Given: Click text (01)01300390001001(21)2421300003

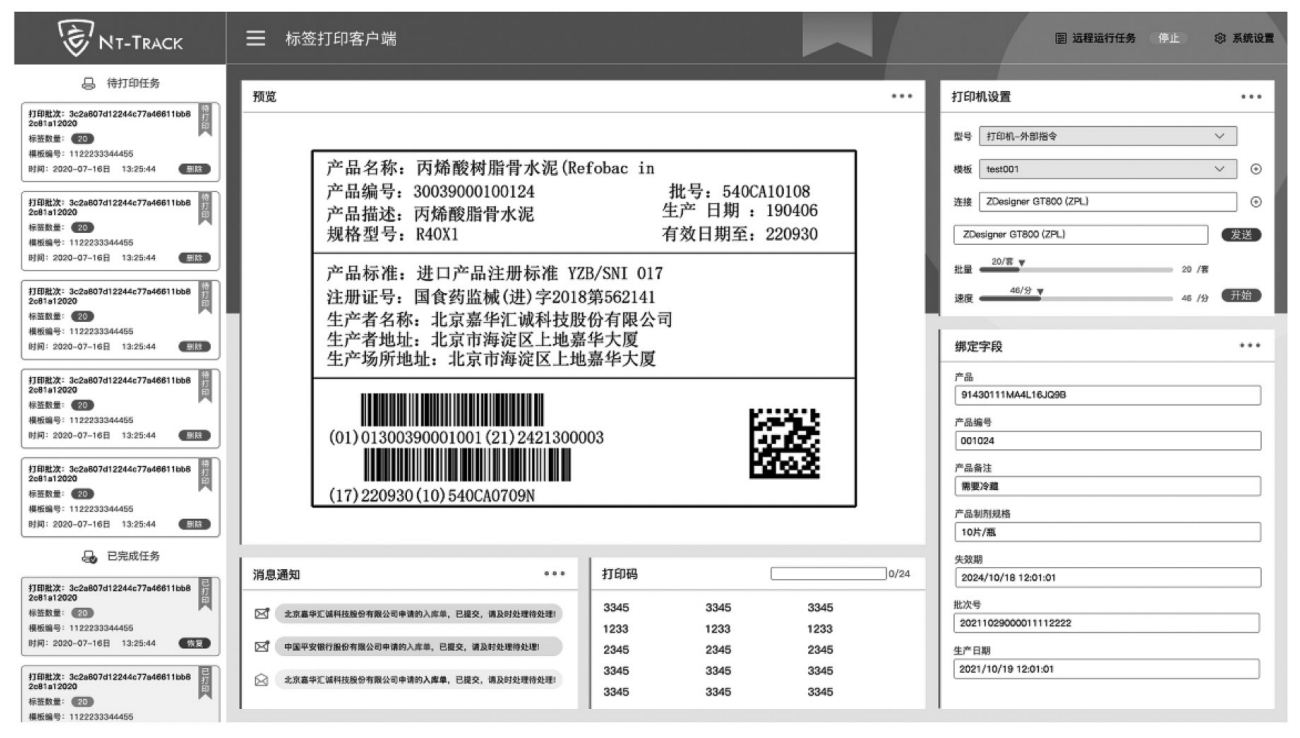Looking at the screenshot, I should coord(466,438).
